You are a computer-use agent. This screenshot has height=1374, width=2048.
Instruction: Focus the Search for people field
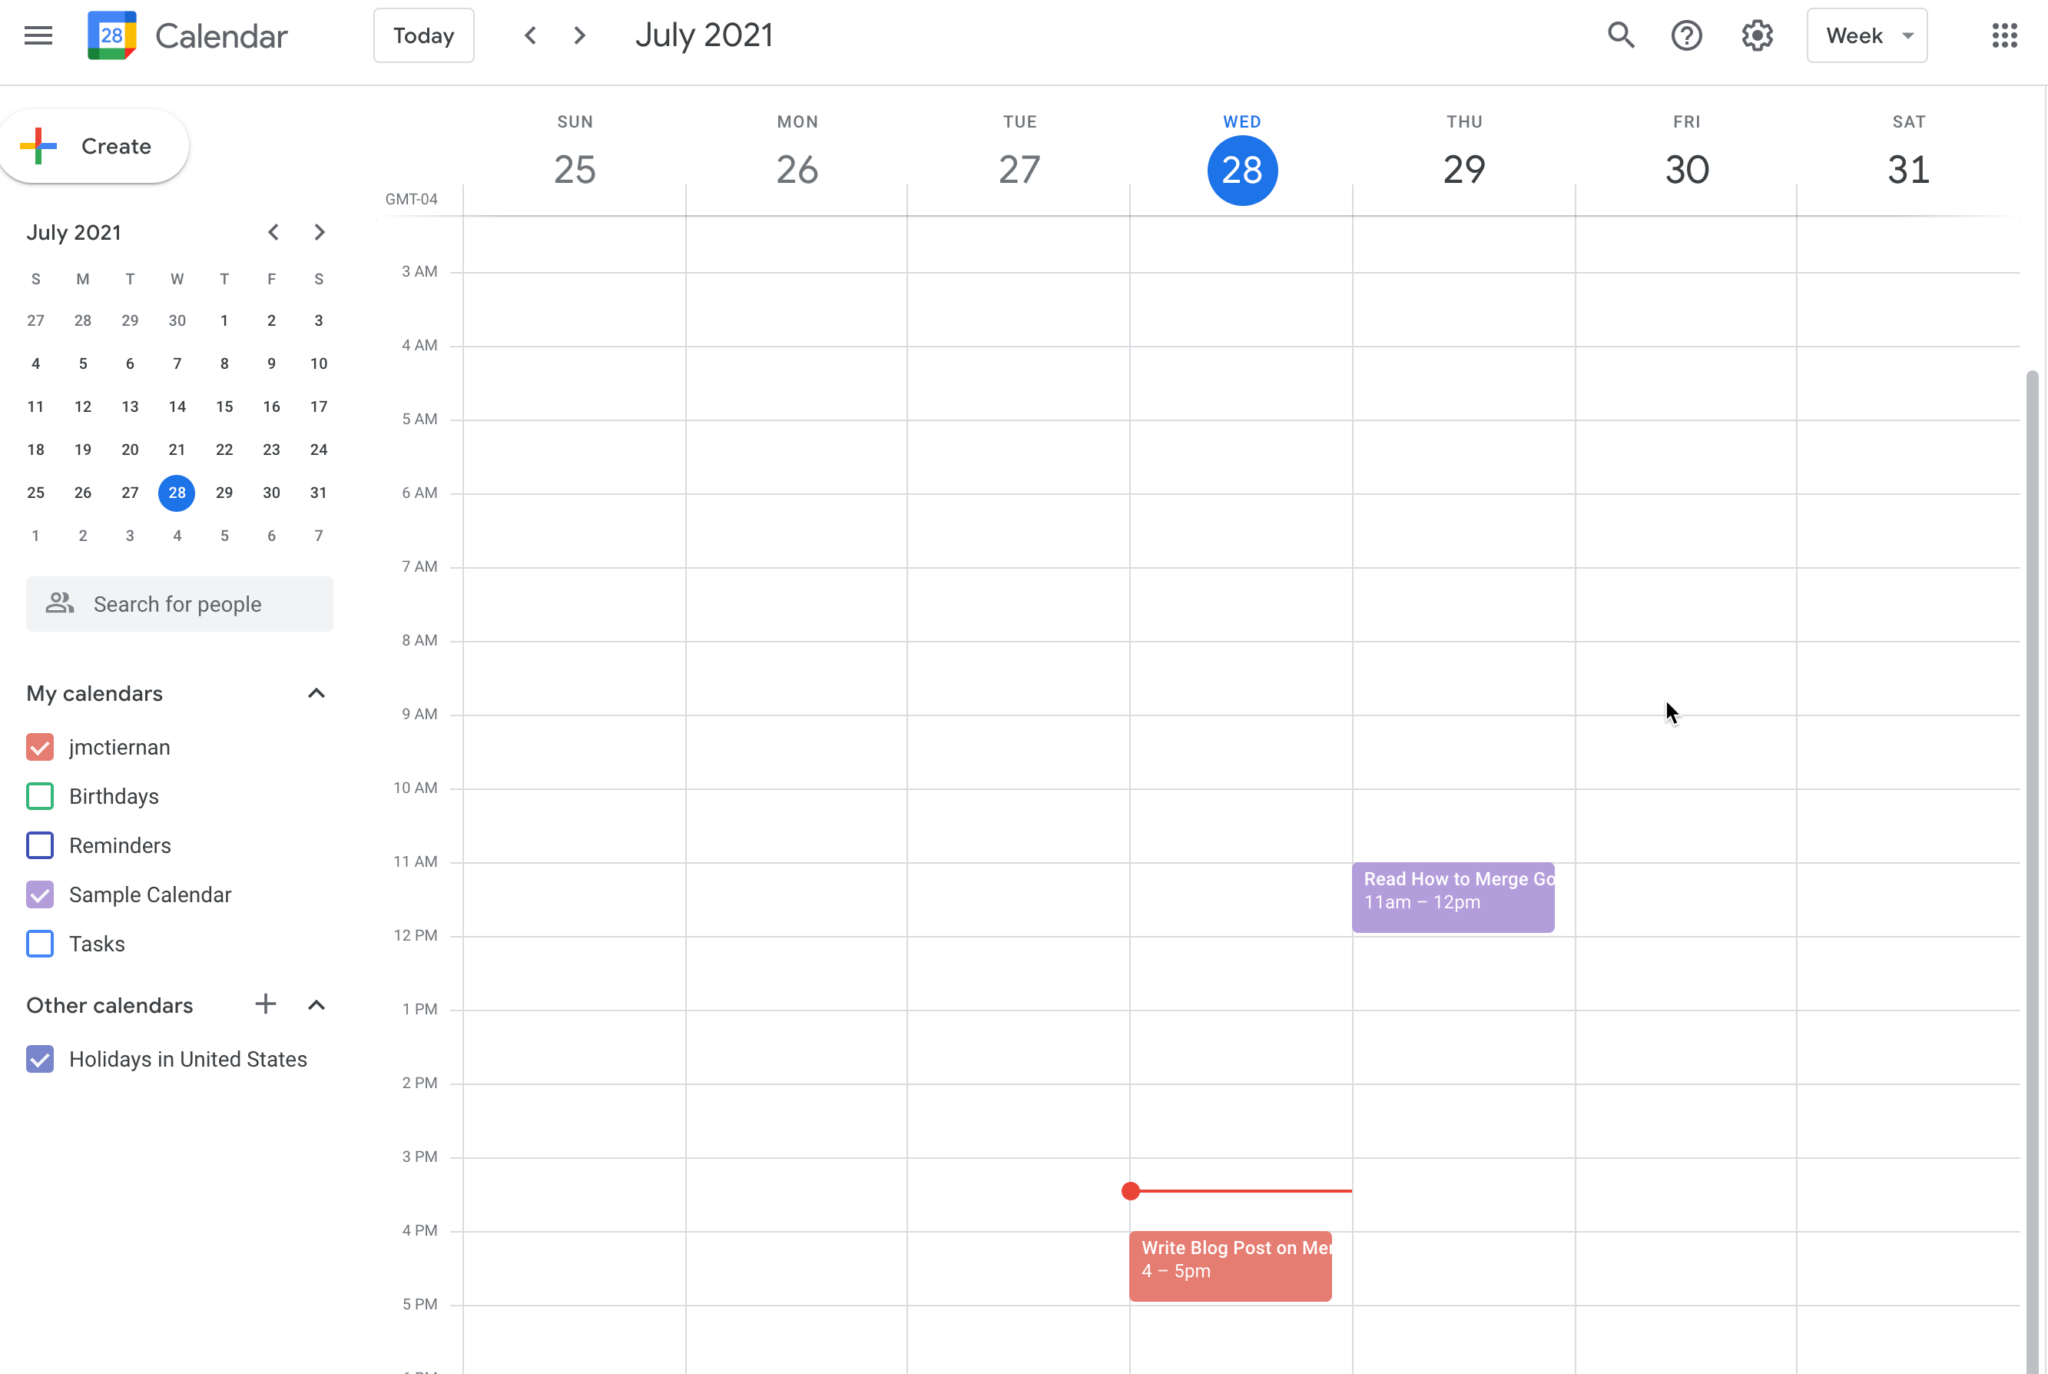(180, 604)
